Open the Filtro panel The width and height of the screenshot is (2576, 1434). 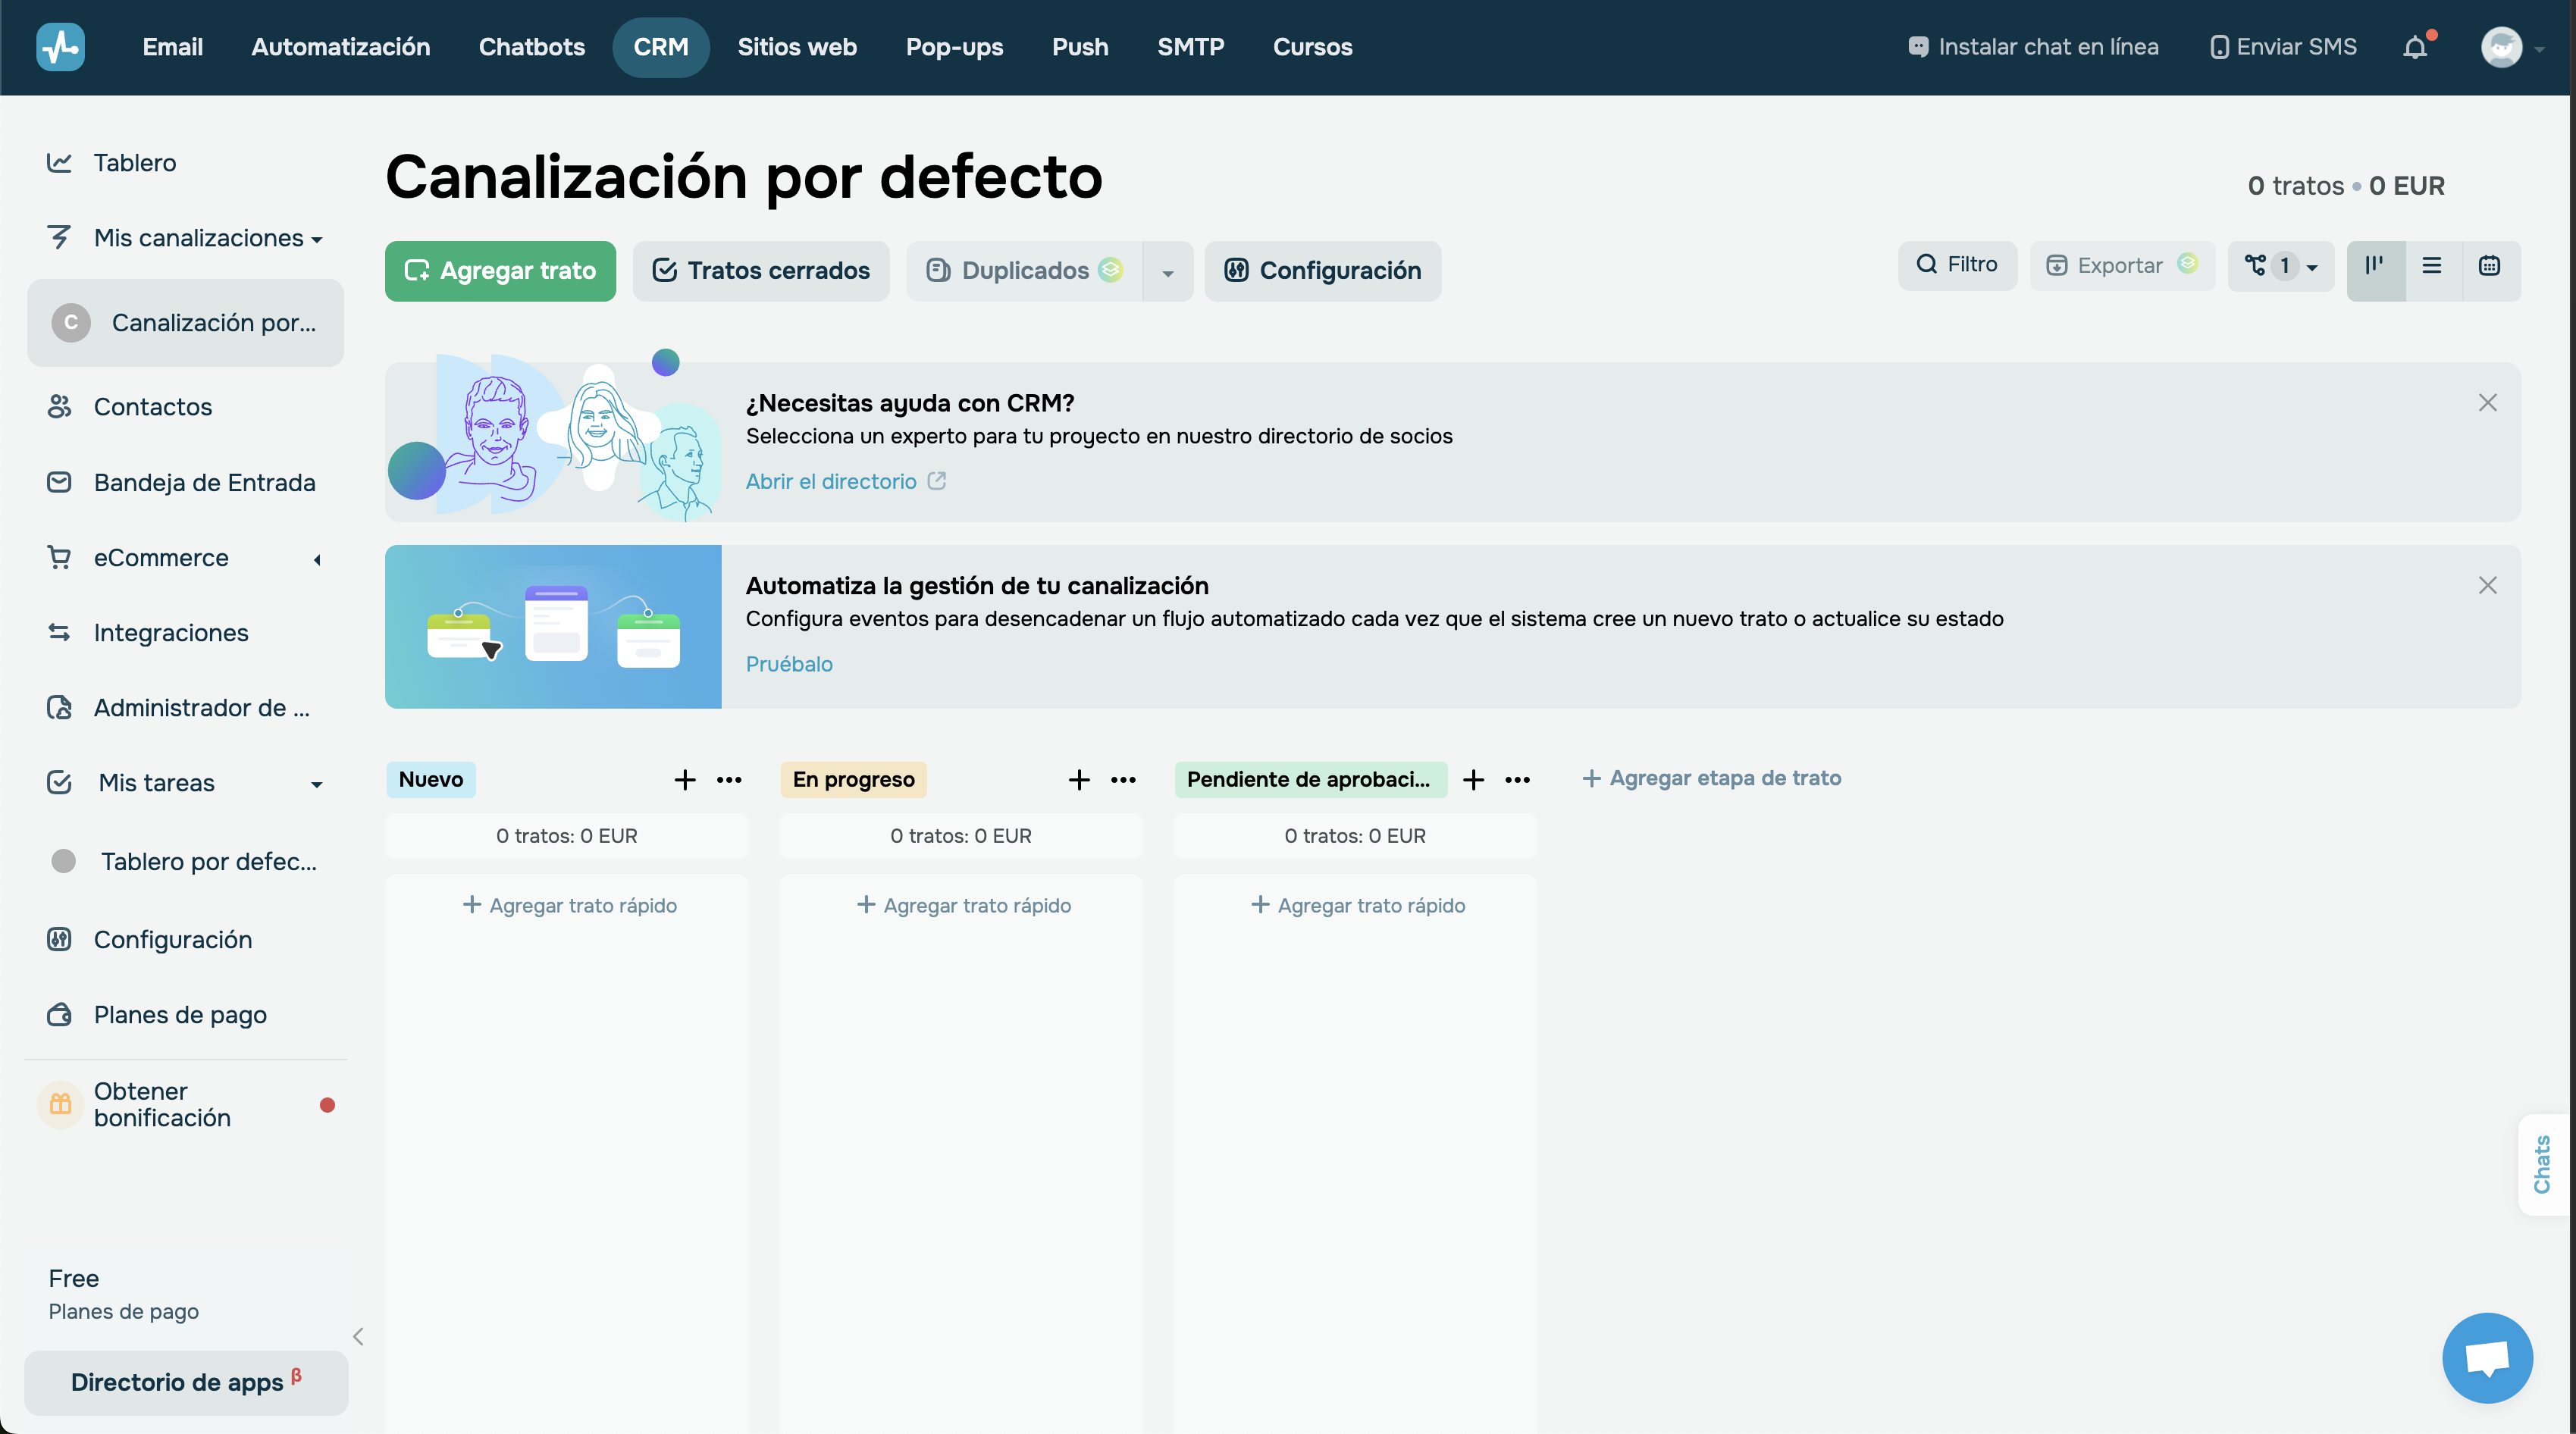(x=1957, y=265)
